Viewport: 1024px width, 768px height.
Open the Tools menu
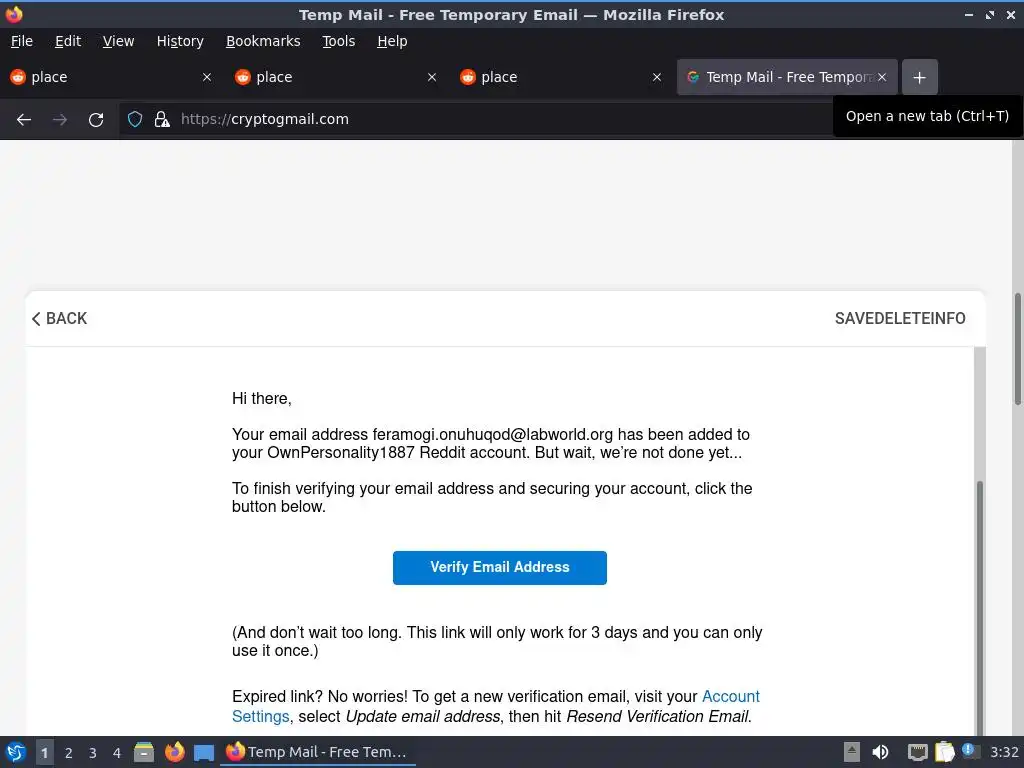click(x=338, y=41)
